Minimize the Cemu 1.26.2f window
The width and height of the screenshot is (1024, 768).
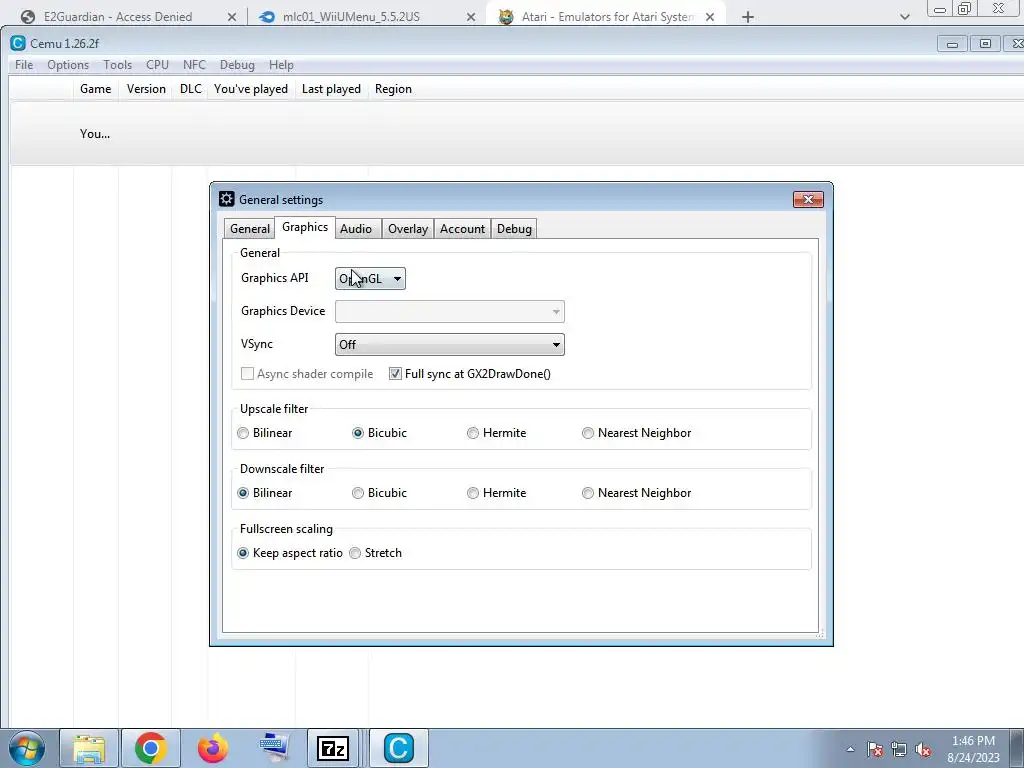952,44
